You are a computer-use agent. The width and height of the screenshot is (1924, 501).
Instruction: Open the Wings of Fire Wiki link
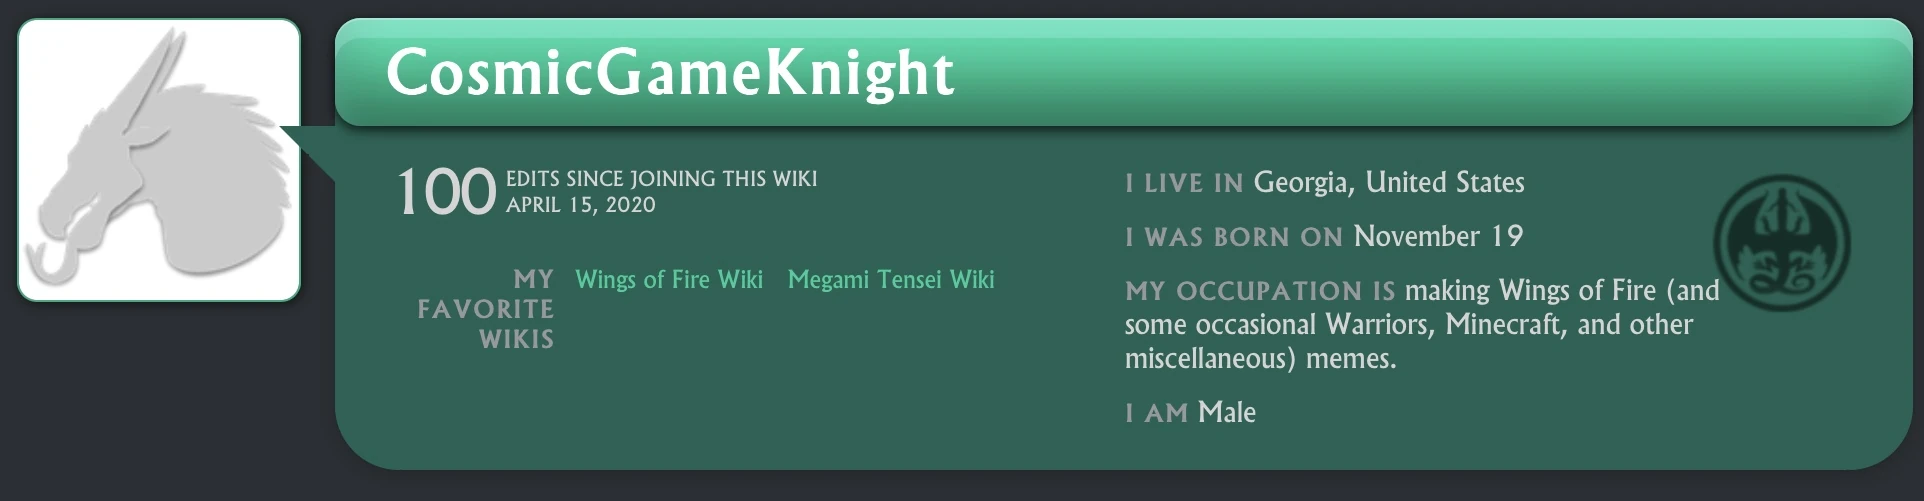tap(668, 280)
